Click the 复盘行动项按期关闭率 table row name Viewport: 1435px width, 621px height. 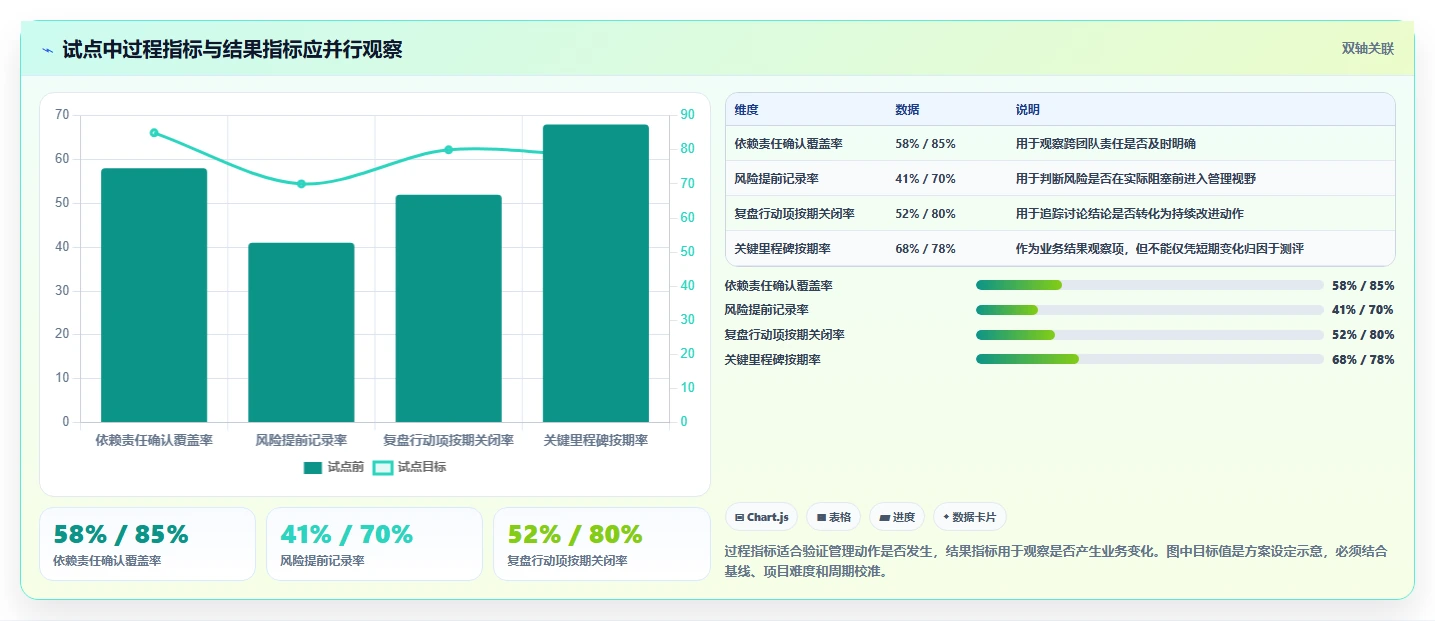(794, 214)
